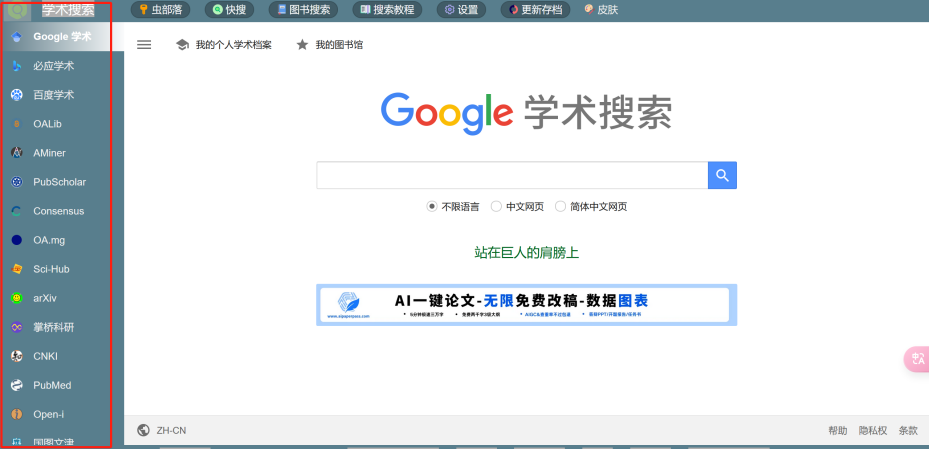Select the 不限语言 radio button

tap(432, 207)
